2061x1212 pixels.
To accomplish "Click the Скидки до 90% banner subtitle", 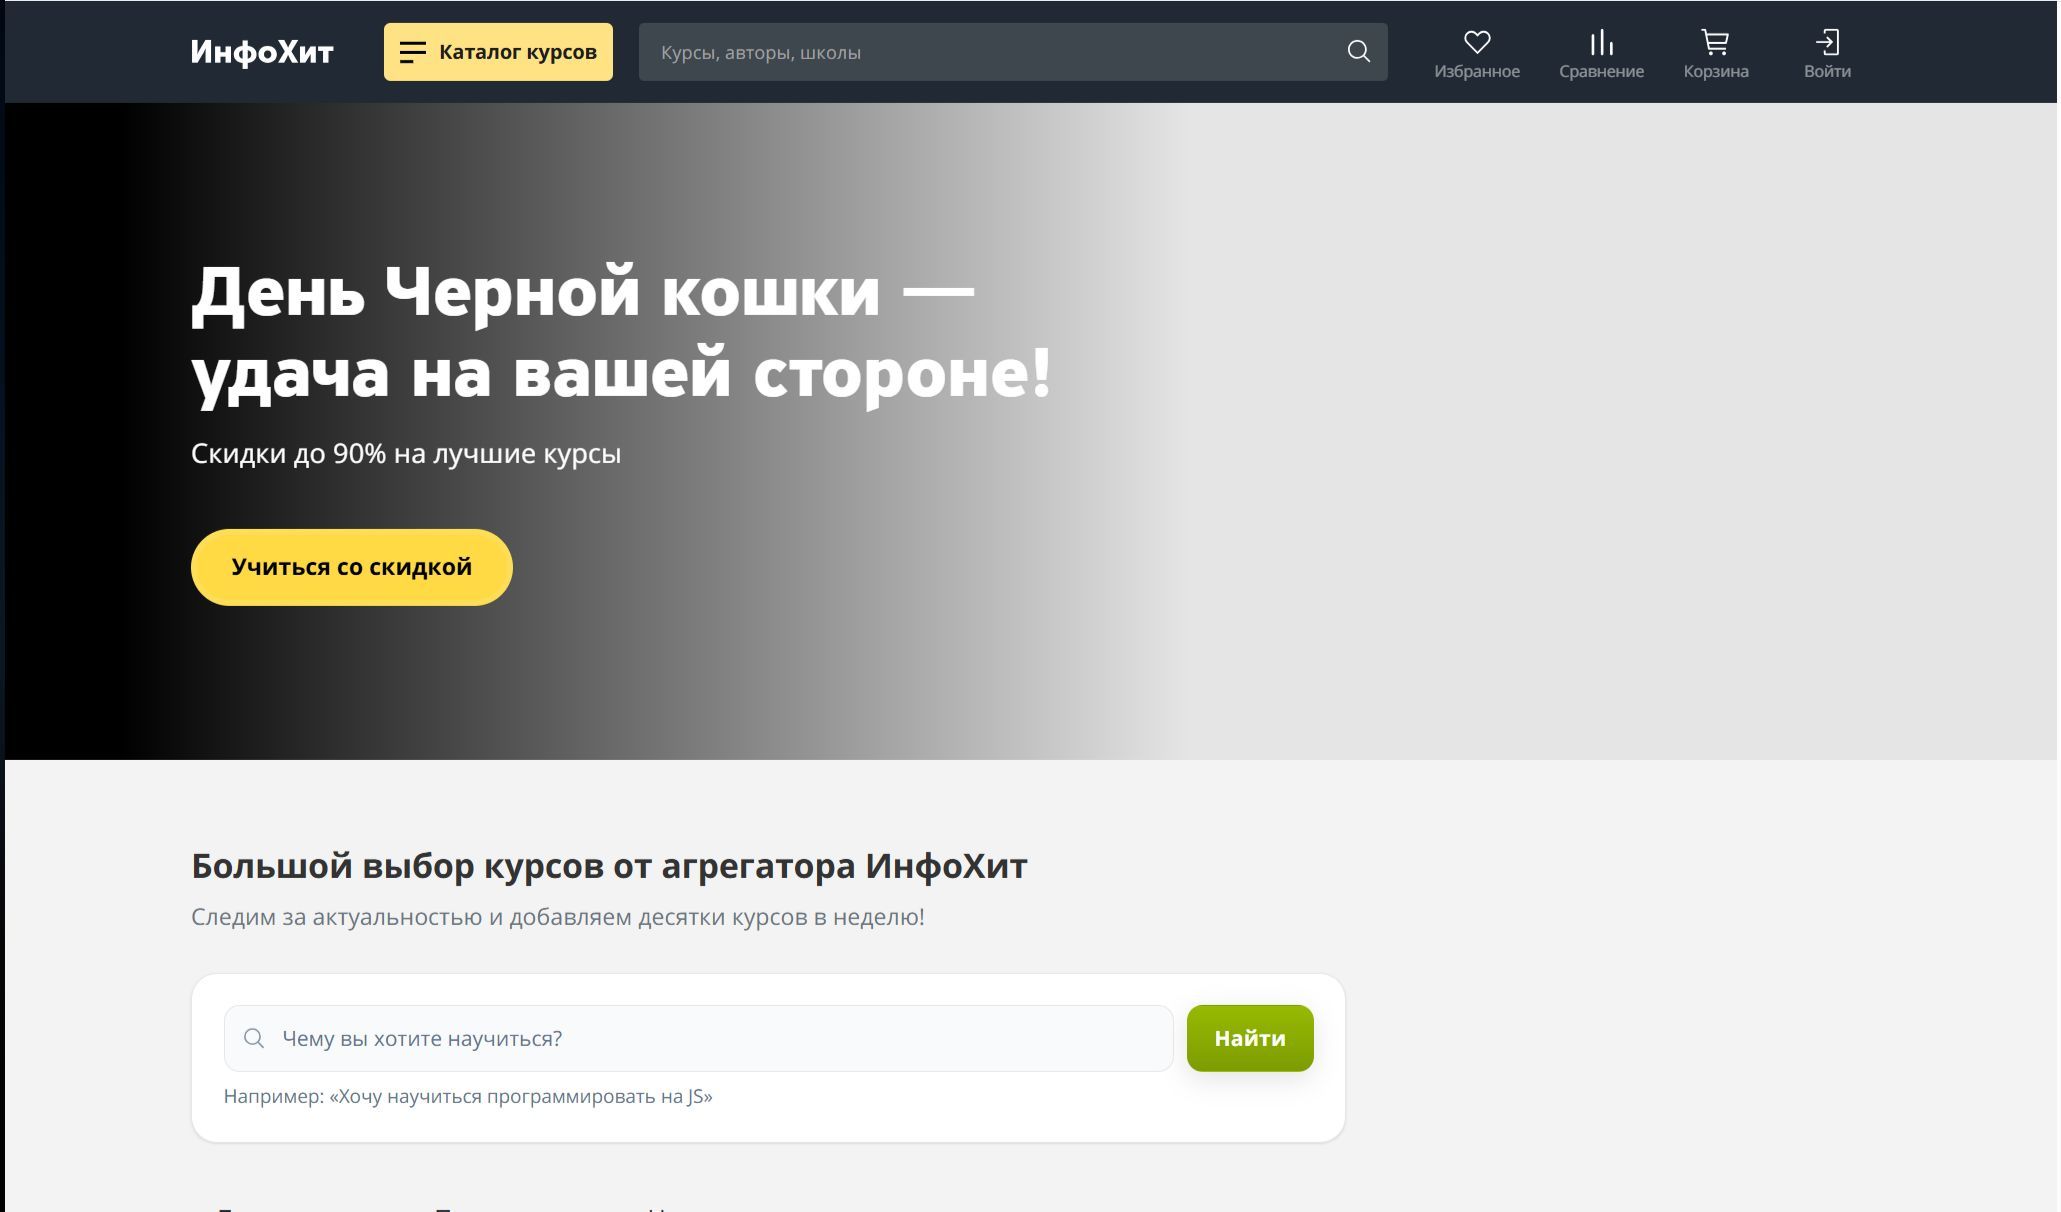I will point(406,453).
